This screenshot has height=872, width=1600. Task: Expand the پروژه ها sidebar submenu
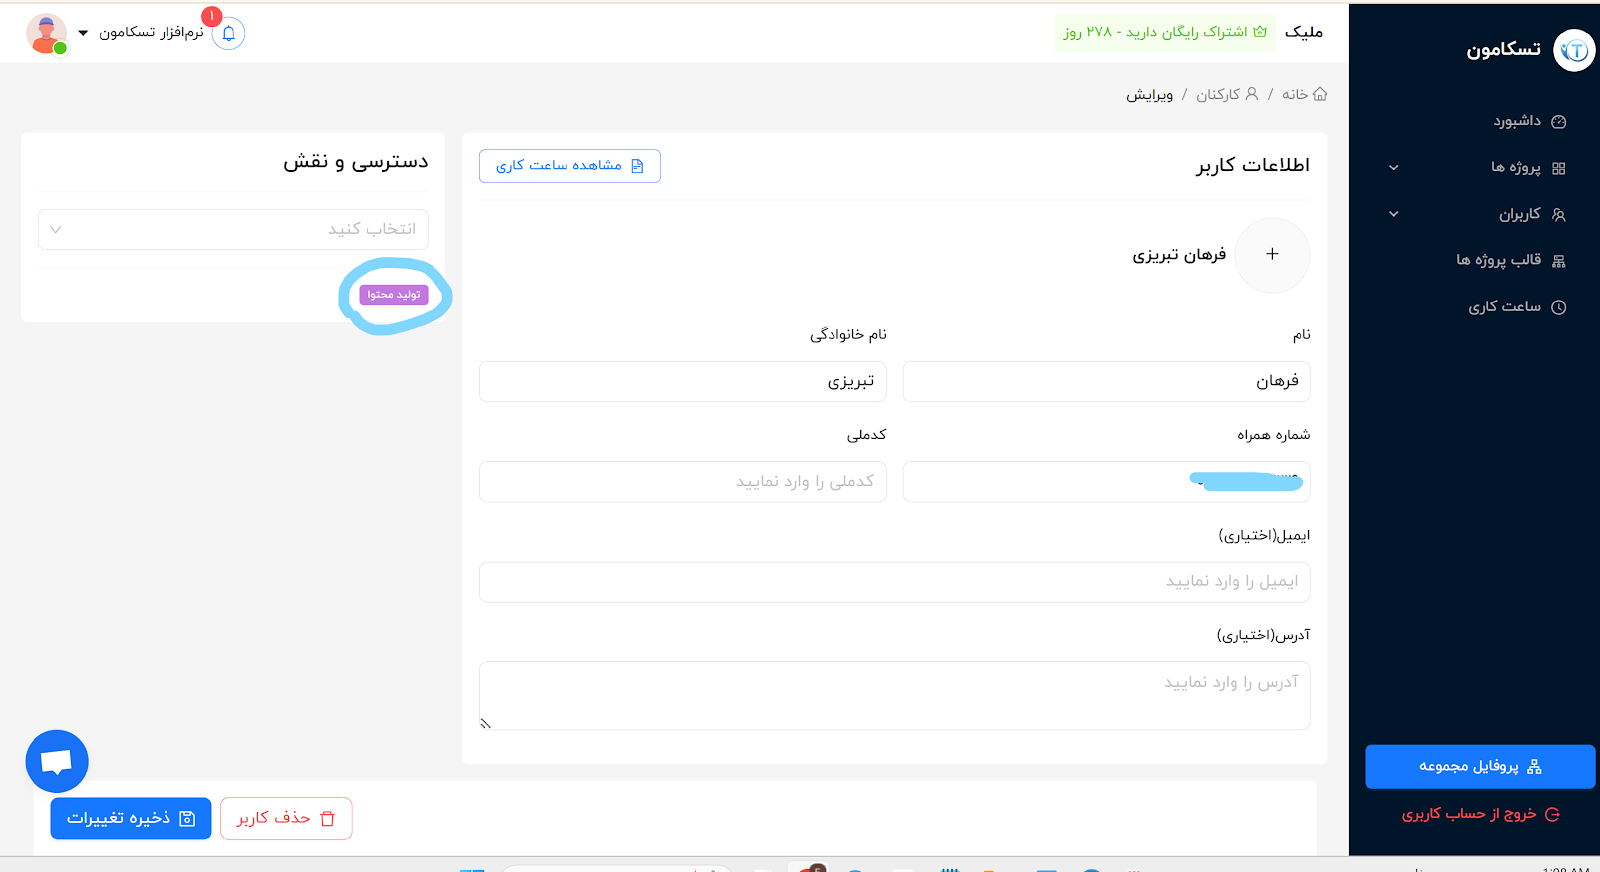click(x=1394, y=168)
